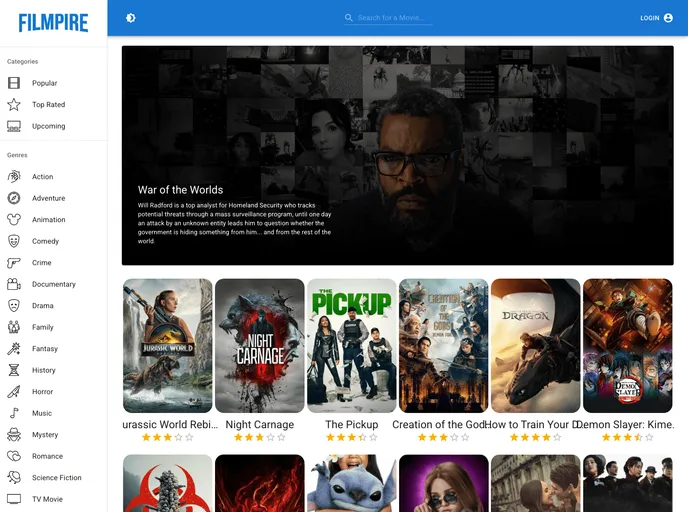This screenshot has height=512, width=688.
Task: Select the Comedy genre label
Action: pos(45,241)
